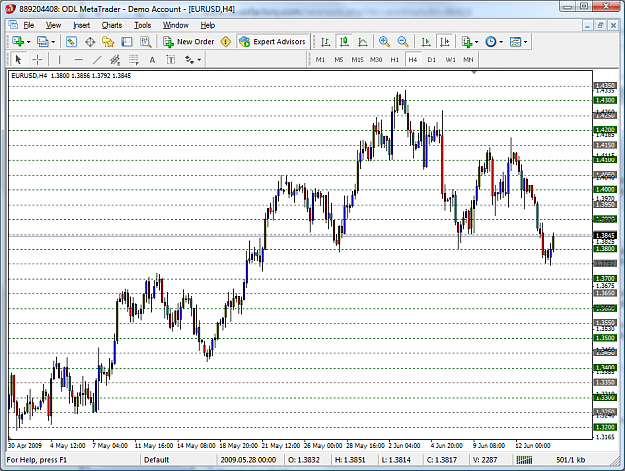This screenshot has width=625, height=471.
Task: Click the Arrows objects icon
Action: 189,60
